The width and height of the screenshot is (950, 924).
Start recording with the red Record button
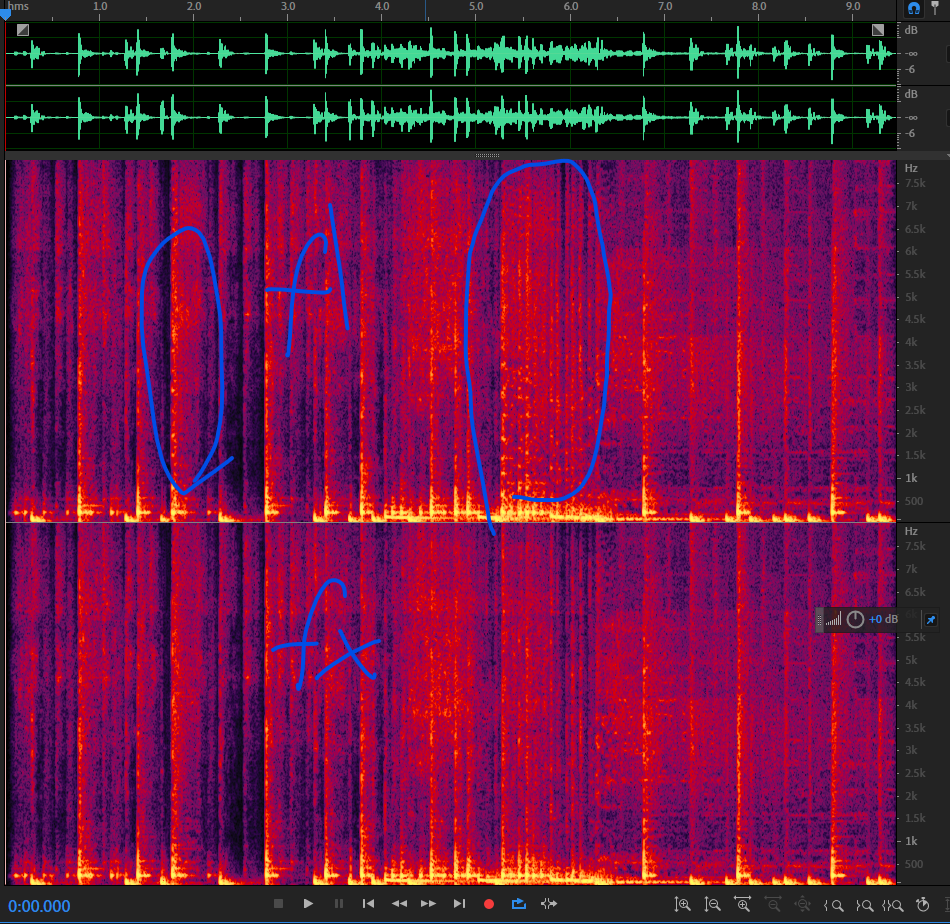(x=489, y=904)
